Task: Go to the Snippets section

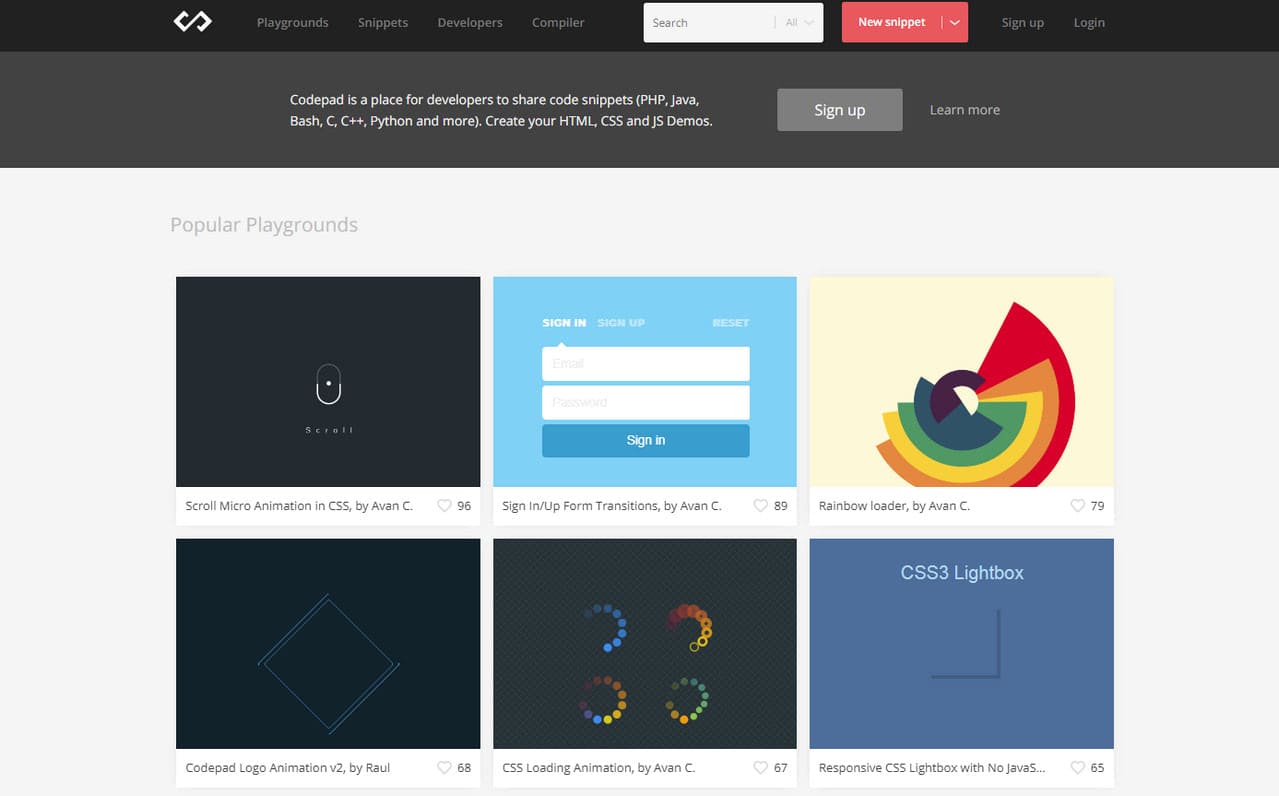Action: pyautogui.click(x=383, y=22)
